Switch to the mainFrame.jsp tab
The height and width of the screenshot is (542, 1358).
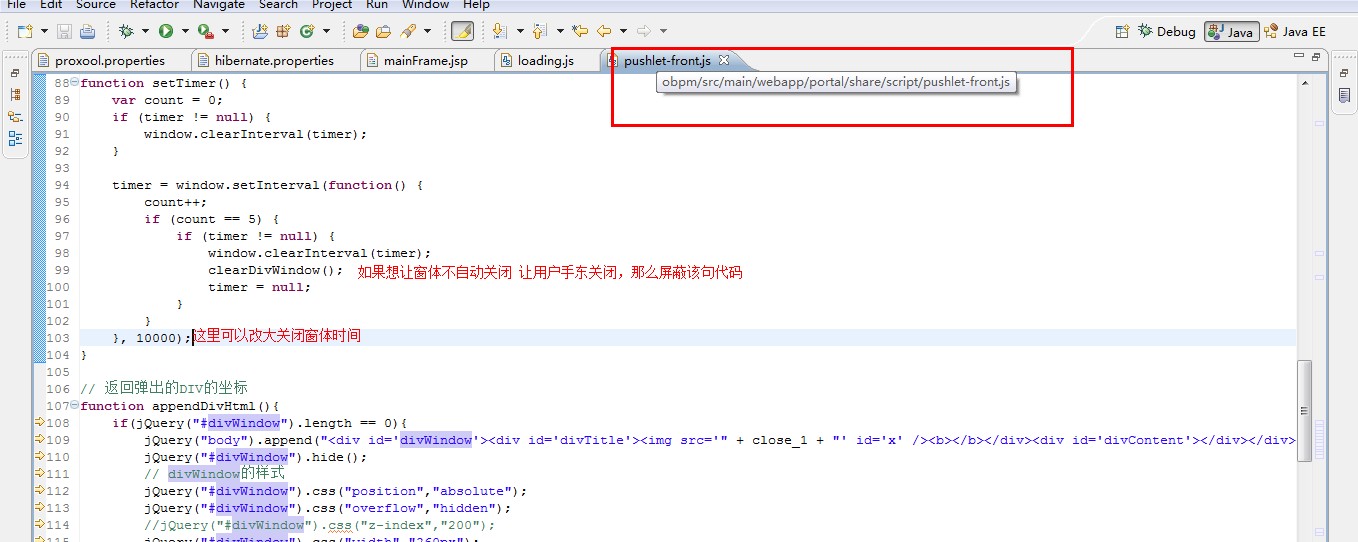click(425, 60)
